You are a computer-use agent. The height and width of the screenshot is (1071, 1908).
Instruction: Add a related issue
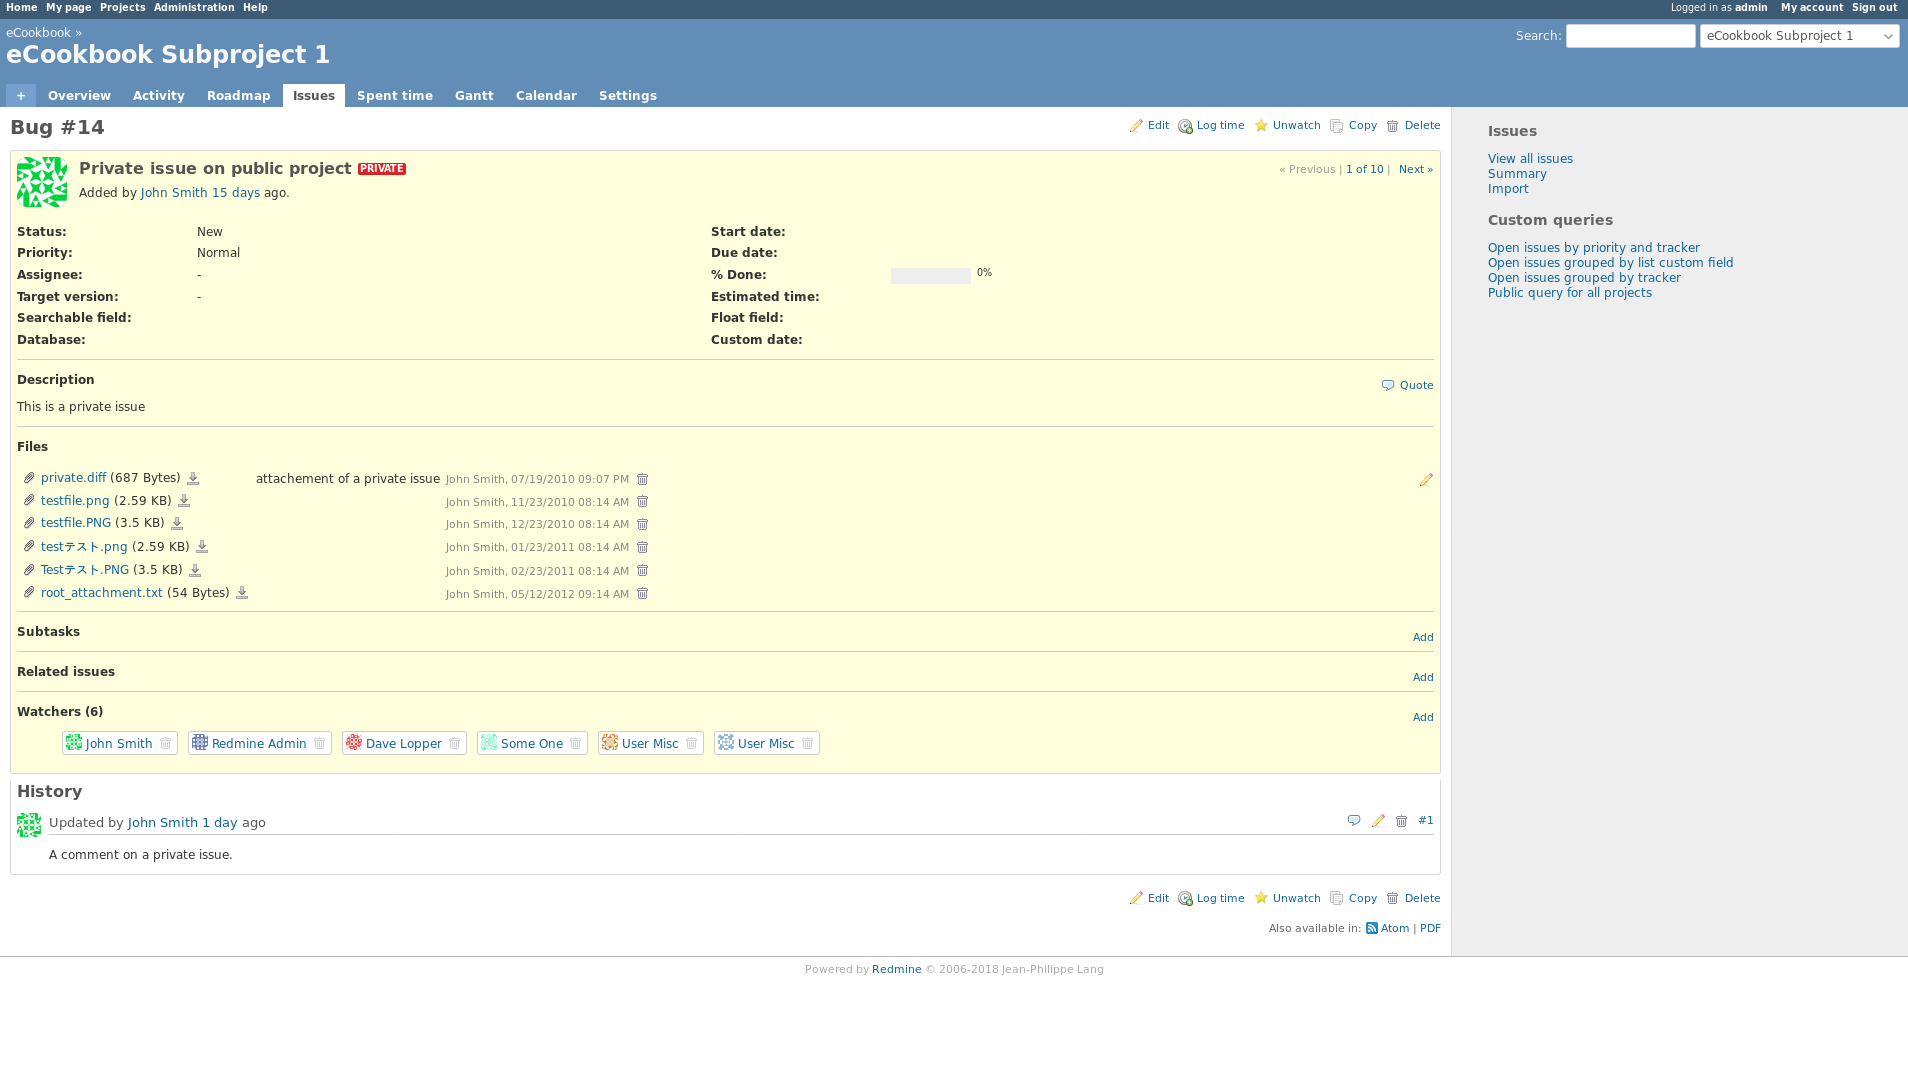tap(1423, 678)
